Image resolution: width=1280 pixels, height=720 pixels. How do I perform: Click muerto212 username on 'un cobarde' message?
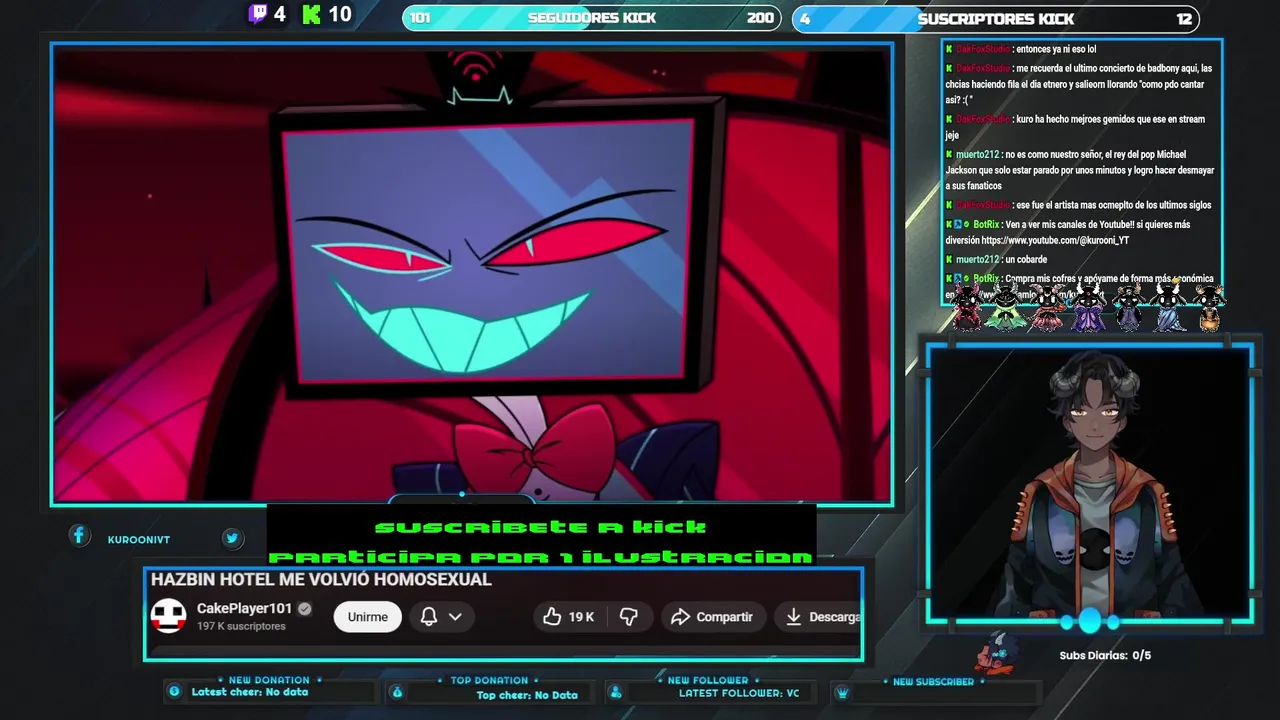tap(977, 260)
